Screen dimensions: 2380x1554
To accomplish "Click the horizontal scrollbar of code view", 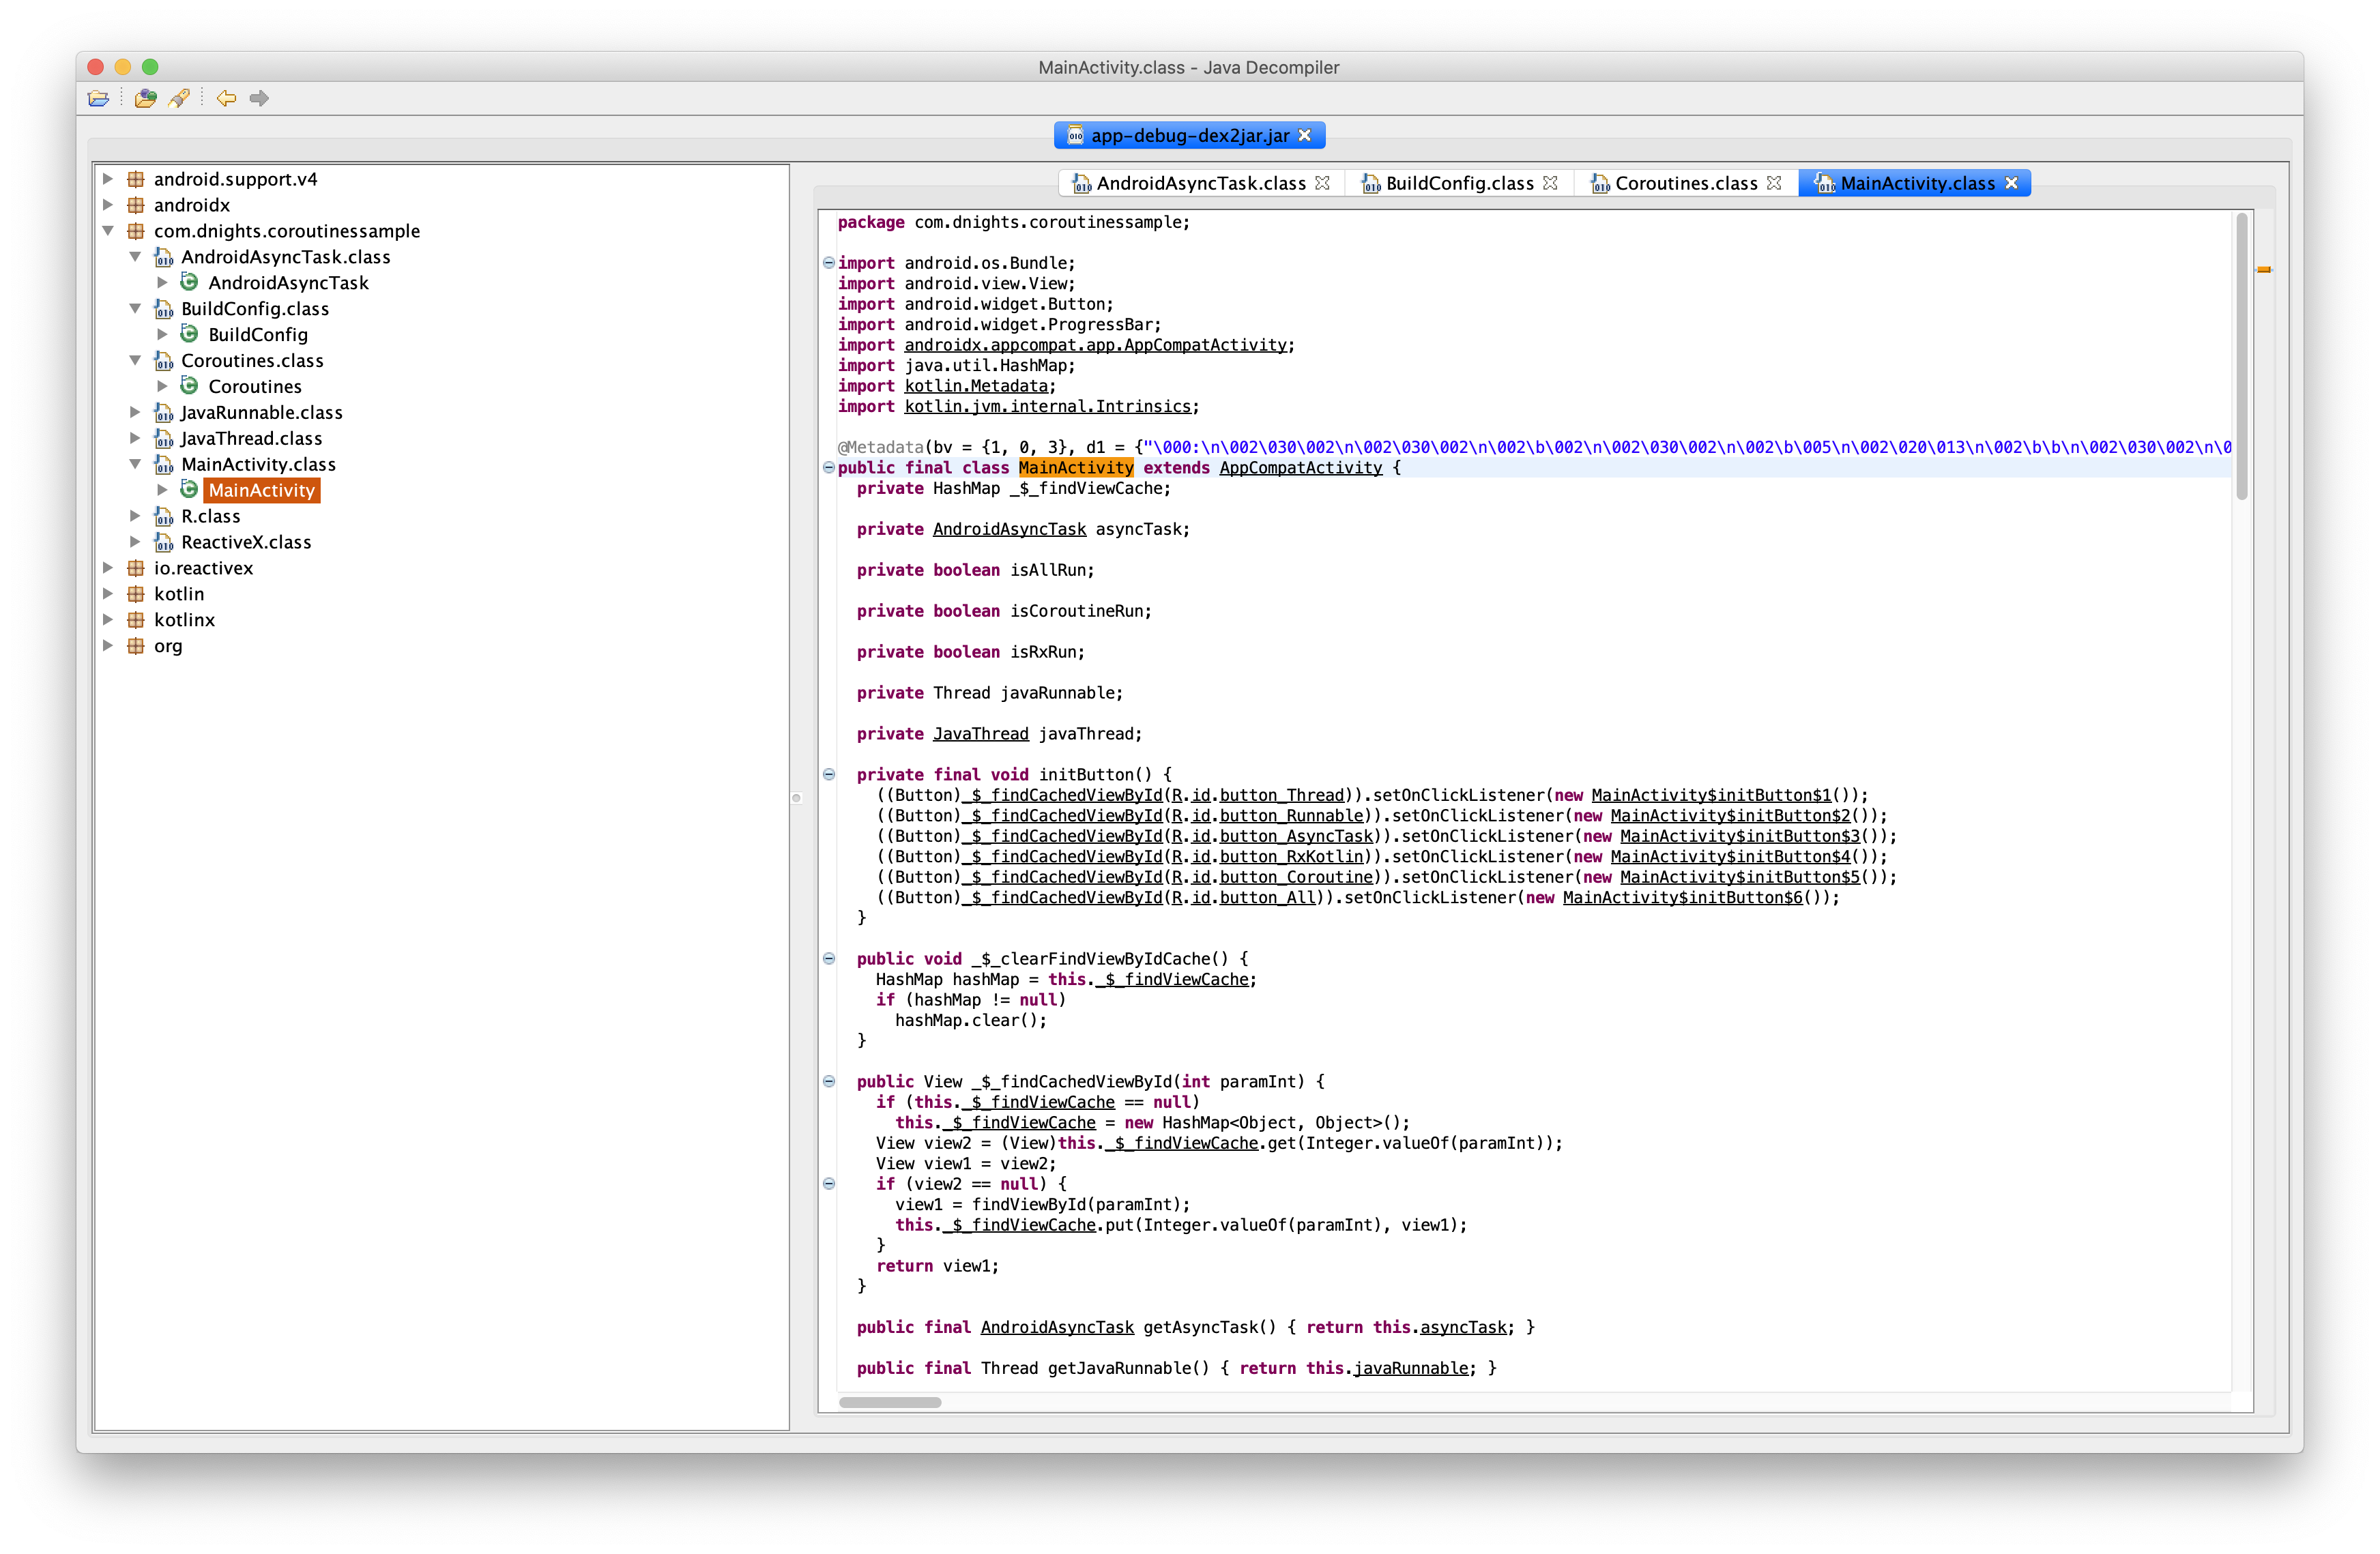I will pos(890,1402).
